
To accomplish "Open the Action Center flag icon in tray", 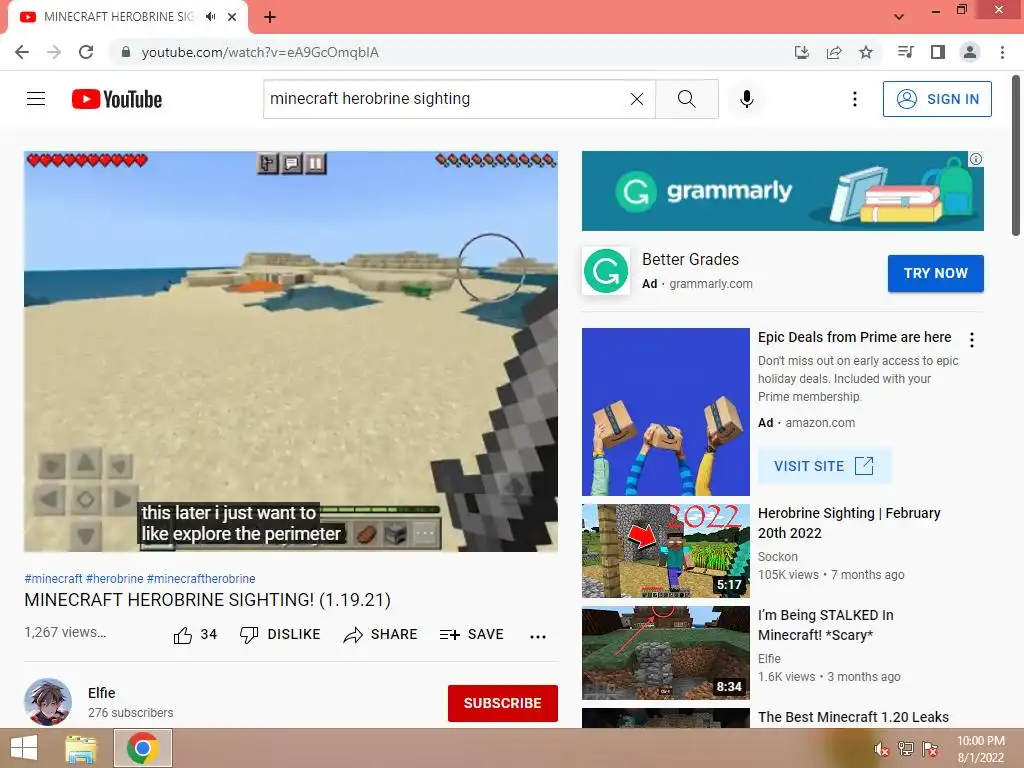I will click(x=930, y=749).
